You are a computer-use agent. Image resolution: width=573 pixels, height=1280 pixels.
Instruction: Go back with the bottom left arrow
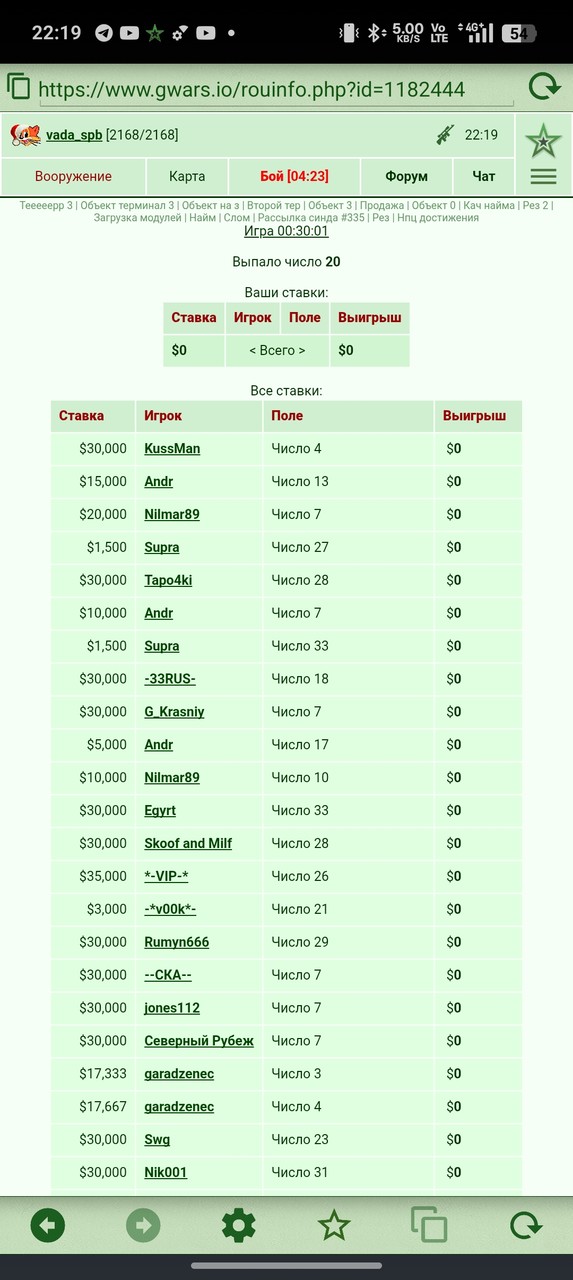tap(48, 1225)
